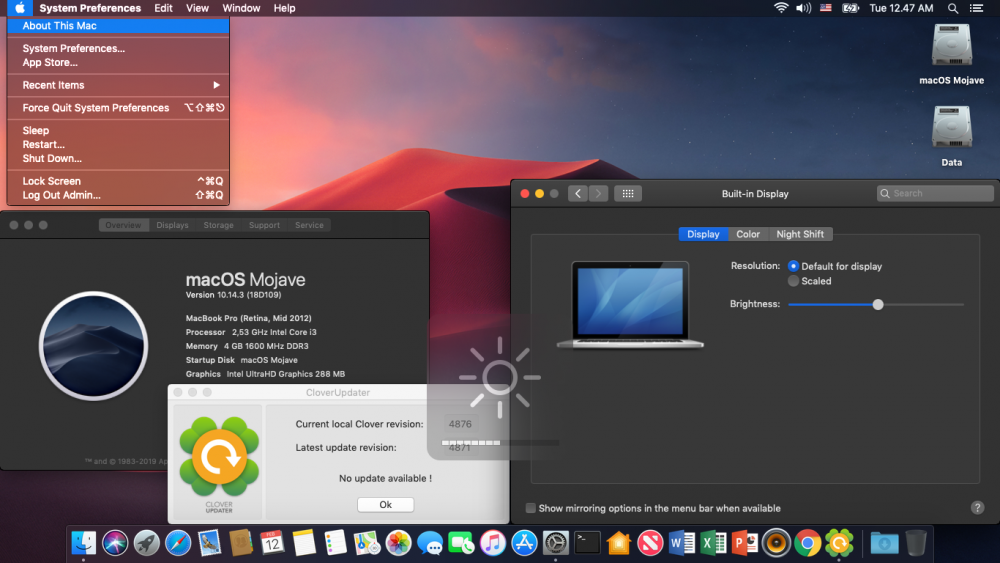Image resolution: width=1000 pixels, height=563 pixels.
Task: Open Notes app in Dock
Action: click(304, 543)
